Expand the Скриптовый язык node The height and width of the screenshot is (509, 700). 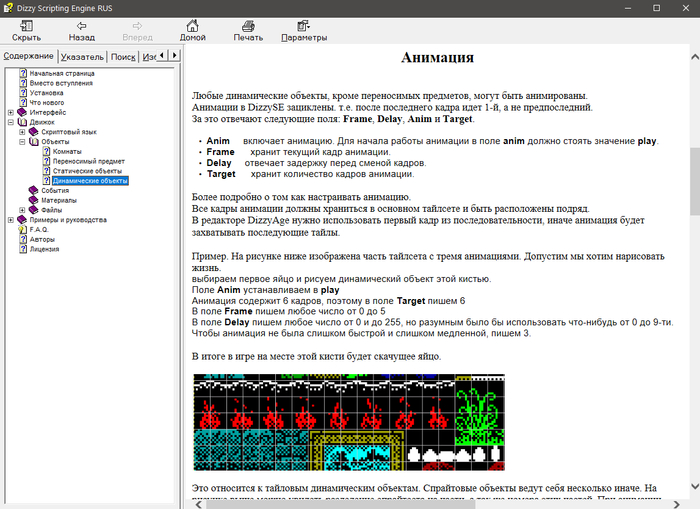tap(22, 132)
